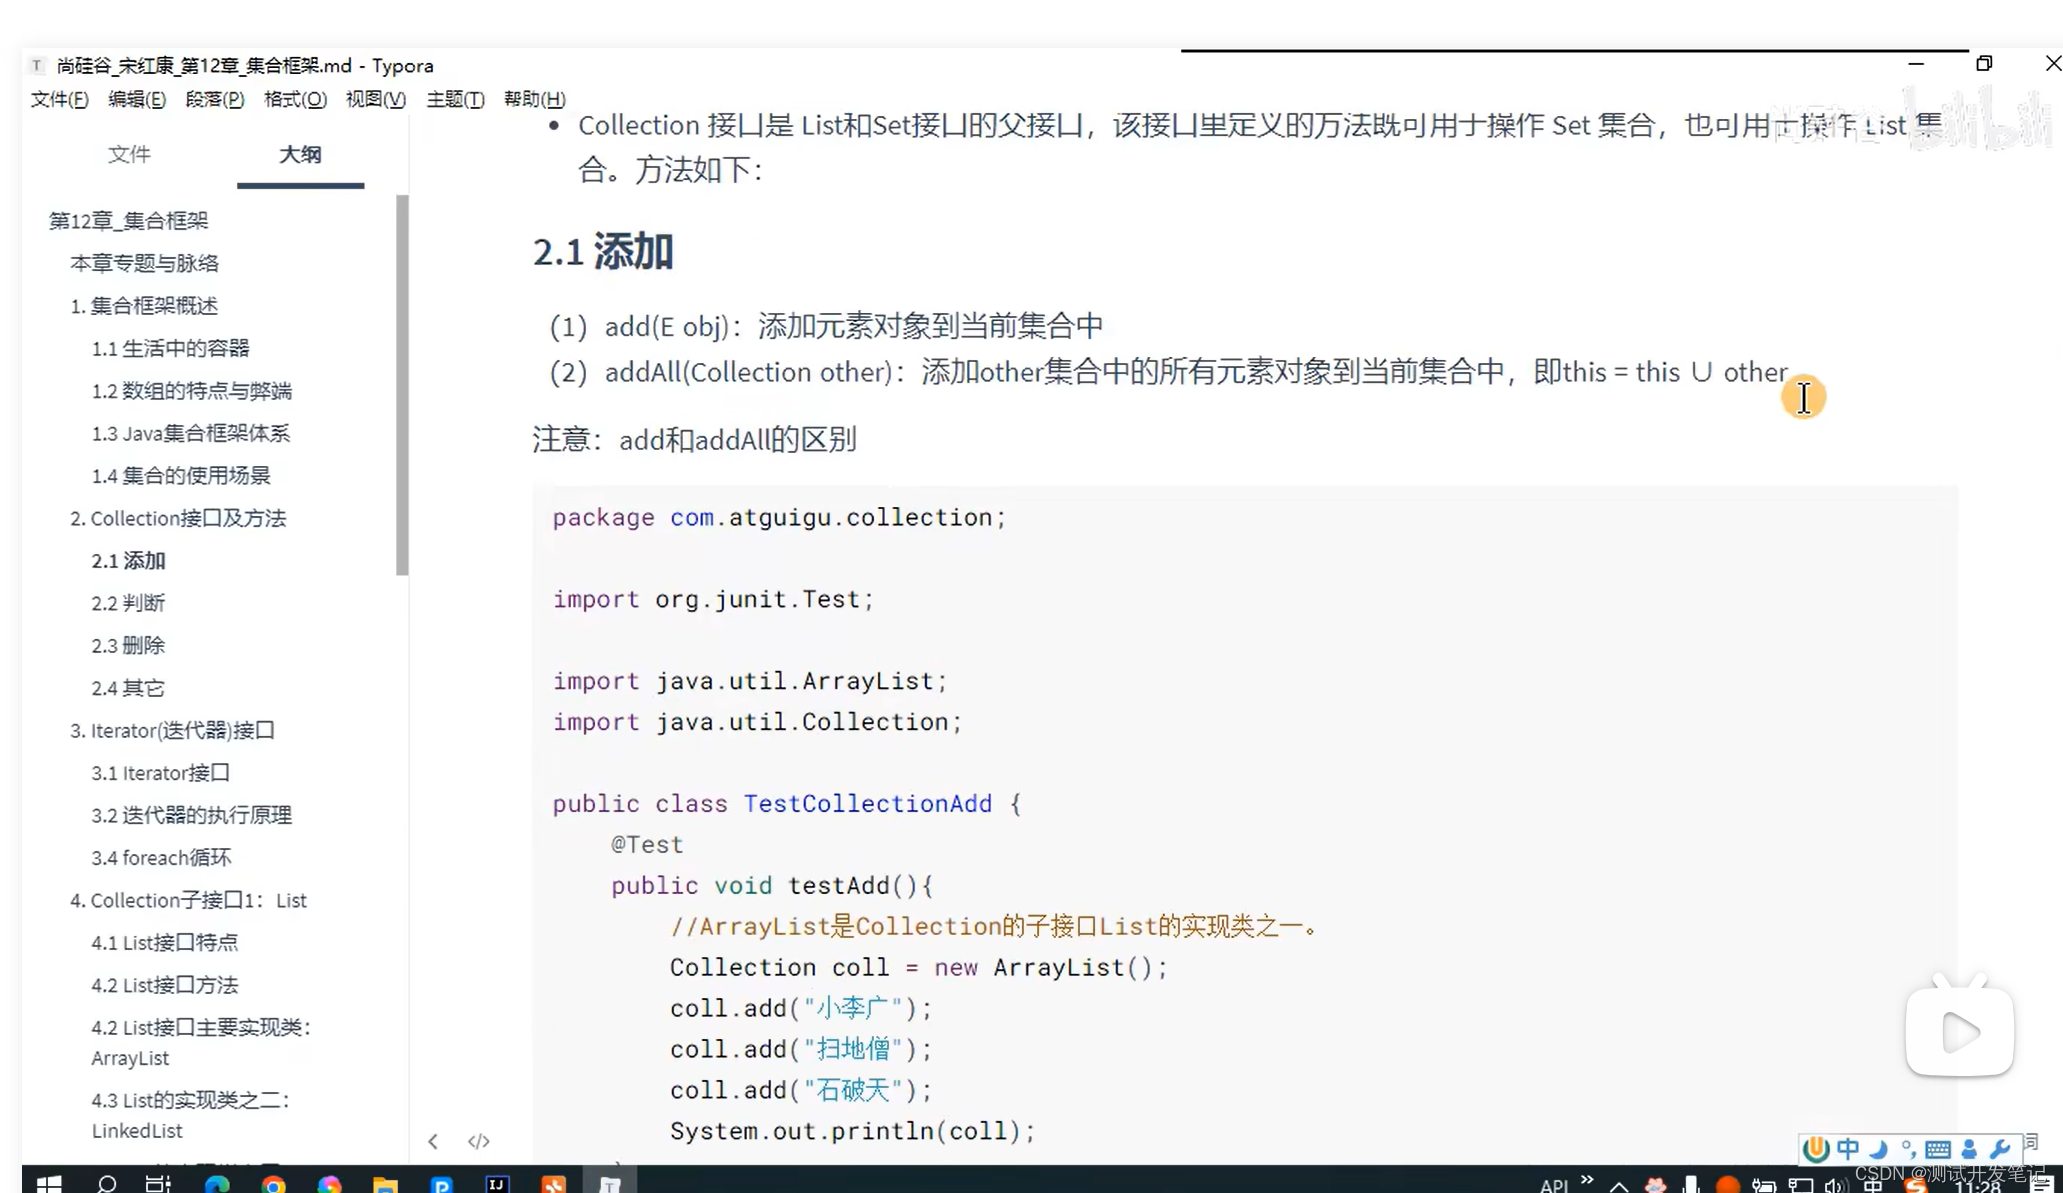Switch sidebar to 文件 tab
The width and height of the screenshot is (2063, 1193).
129,154
